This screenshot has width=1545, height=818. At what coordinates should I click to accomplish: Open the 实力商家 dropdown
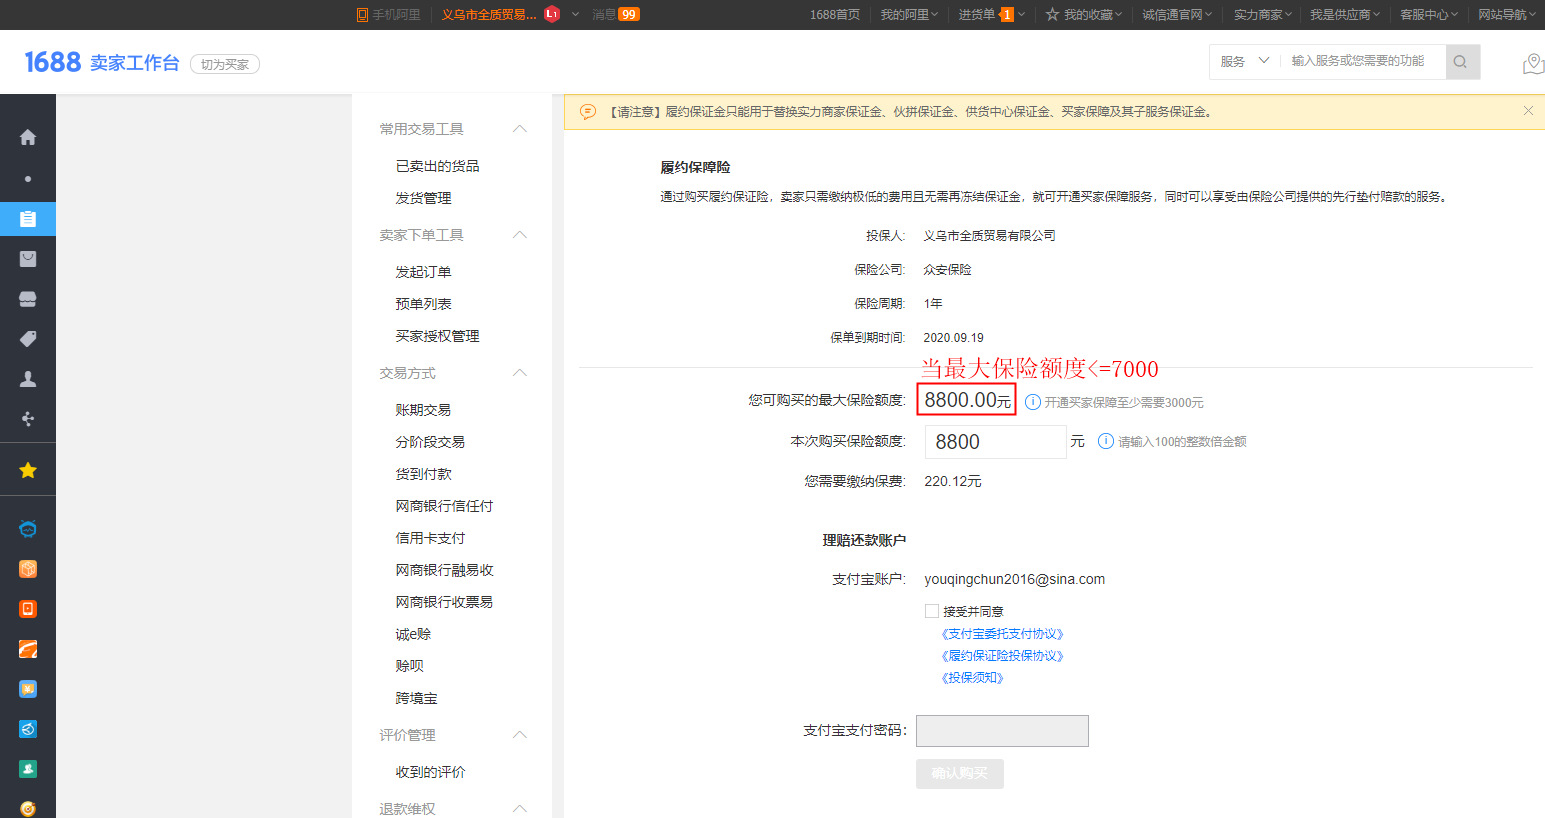1263,14
